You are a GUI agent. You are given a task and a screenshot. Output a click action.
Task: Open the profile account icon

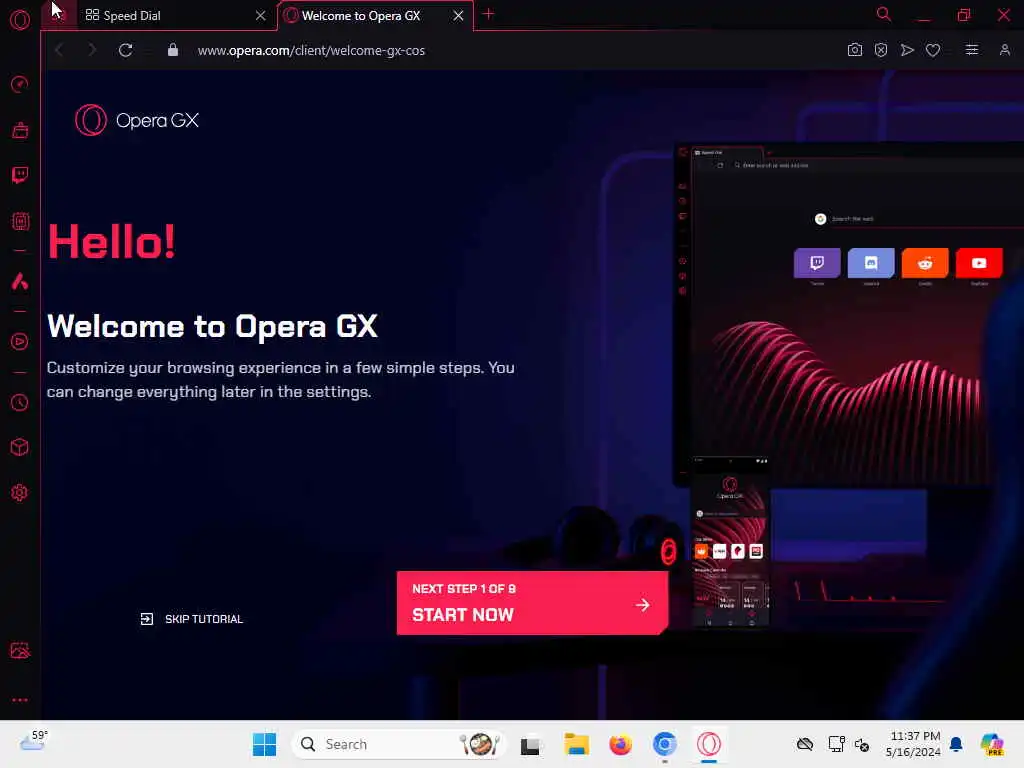[x=1004, y=50]
